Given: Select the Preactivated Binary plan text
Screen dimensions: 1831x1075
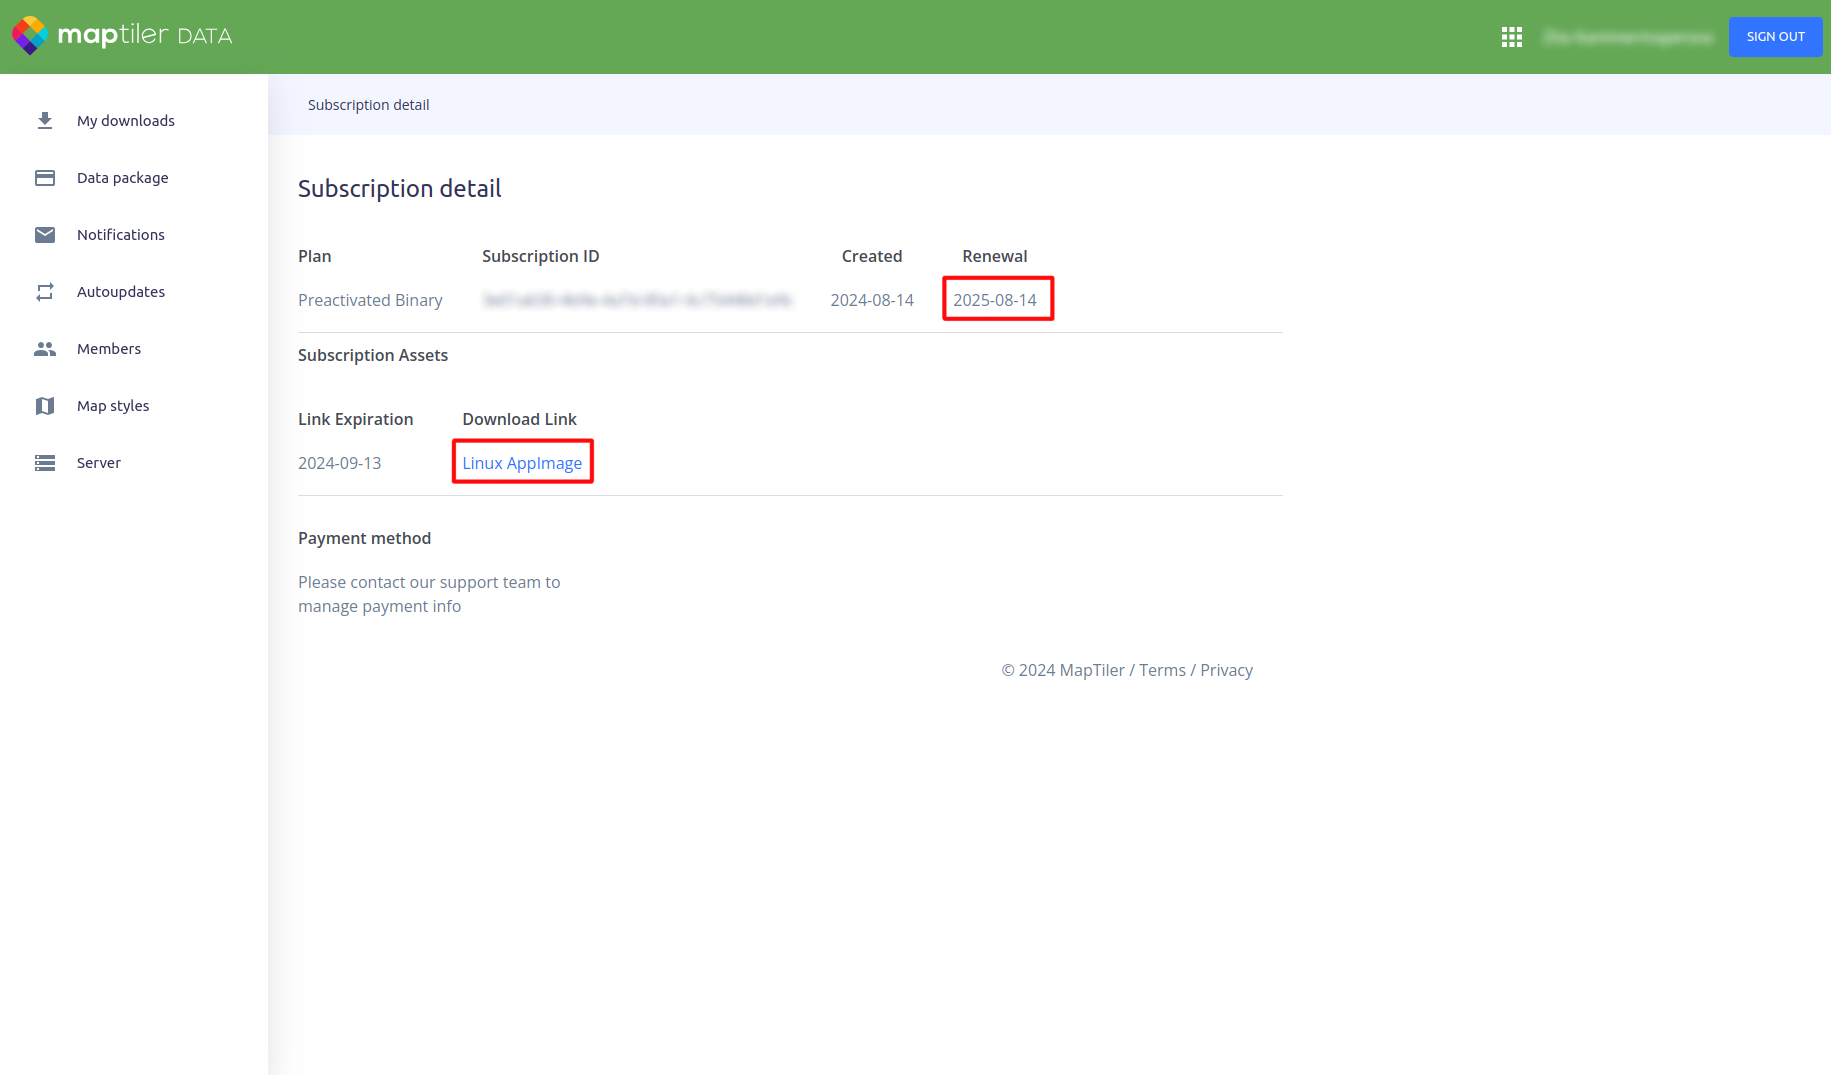Looking at the screenshot, I should pyautogui.click(x=370, y=300).
